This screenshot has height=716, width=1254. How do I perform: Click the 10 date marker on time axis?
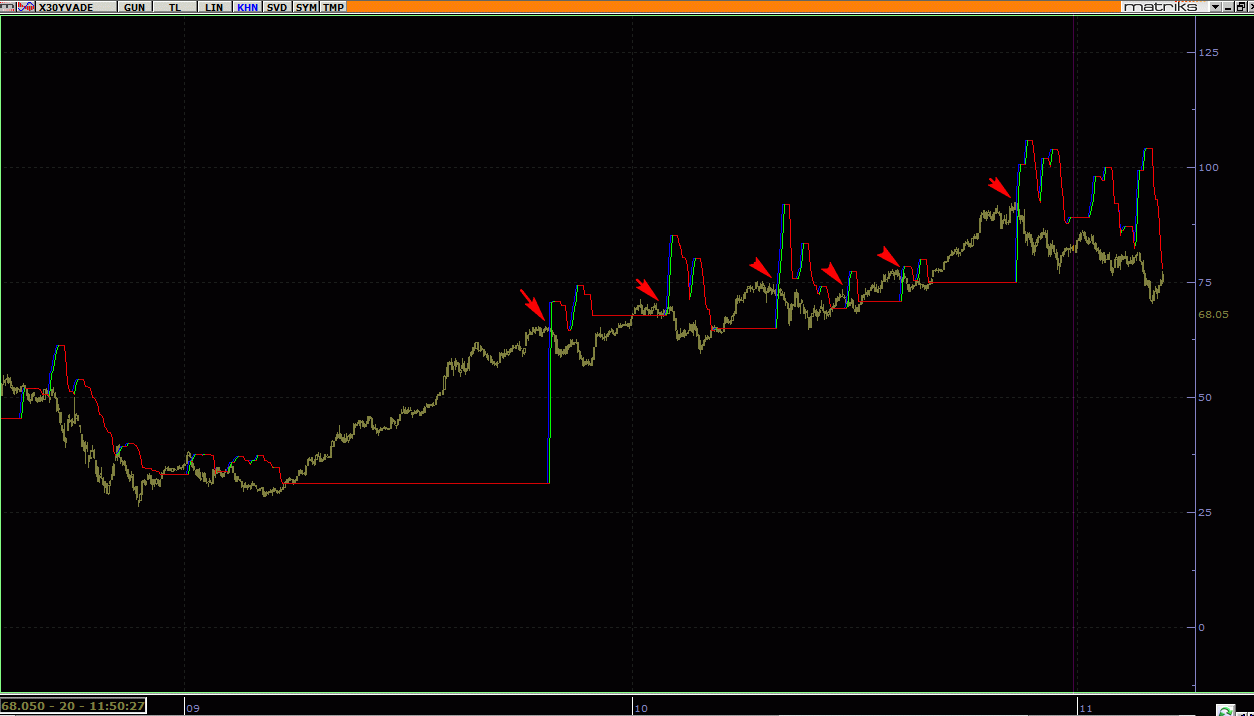click(x=641, y=708)
